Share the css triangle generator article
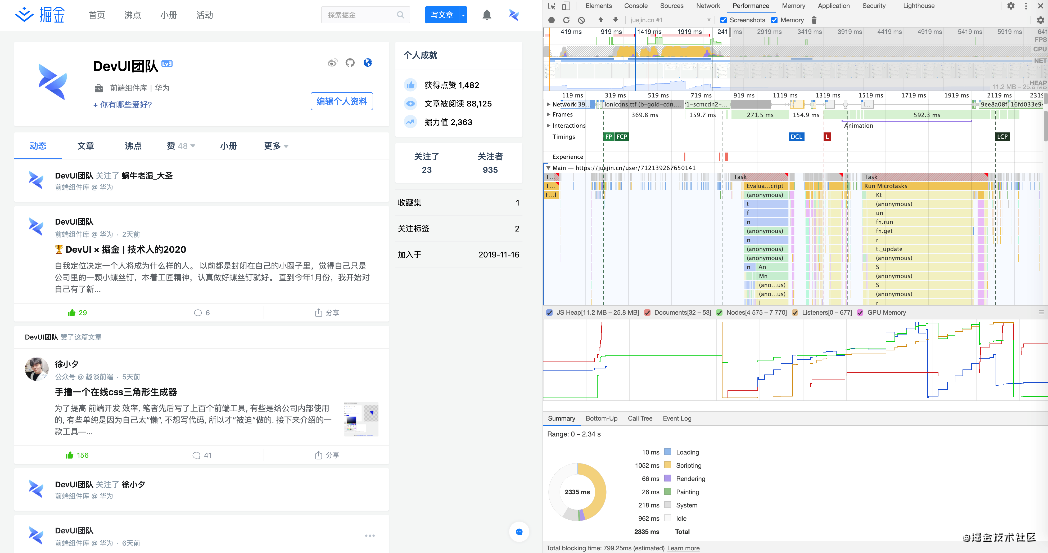This screenshot has height=553, width=1048. [x=327, y=455]
